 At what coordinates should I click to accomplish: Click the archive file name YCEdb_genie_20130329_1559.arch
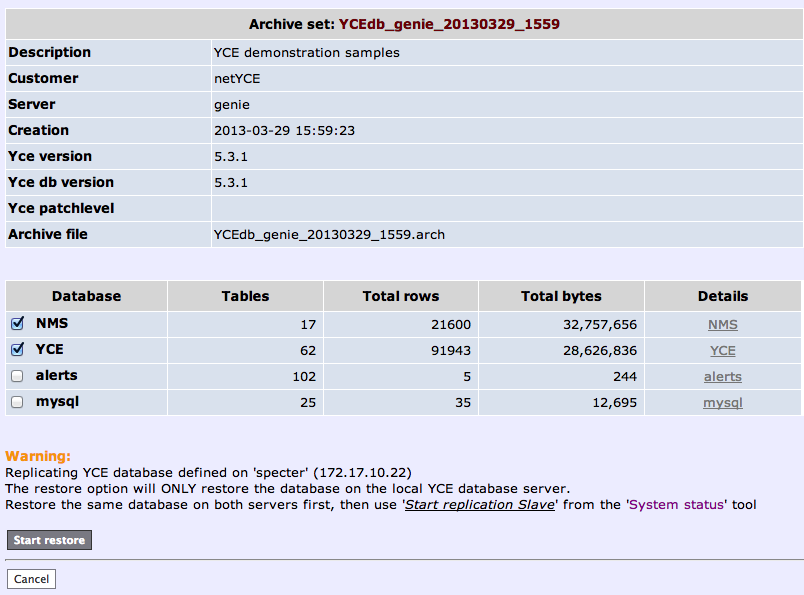(329, 235)
